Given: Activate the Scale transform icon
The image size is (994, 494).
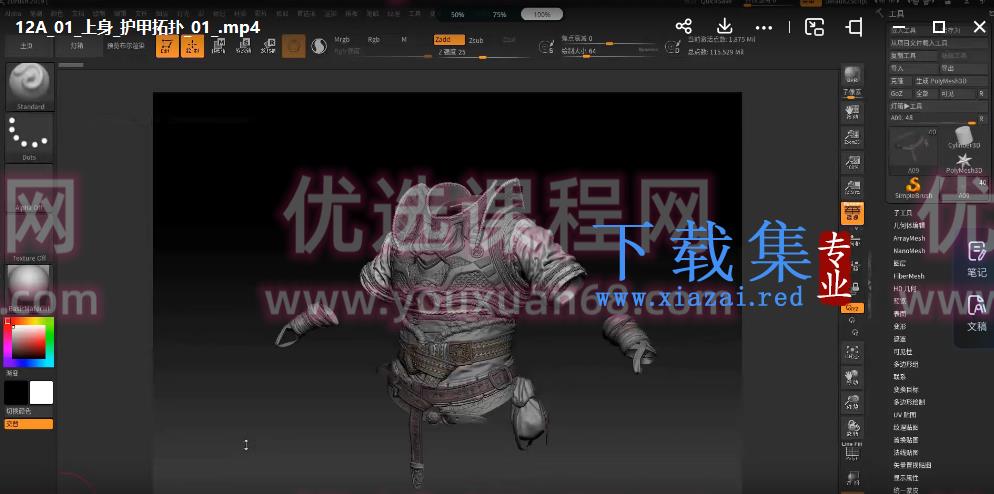Looking at the screenshot, I should 243,46.
